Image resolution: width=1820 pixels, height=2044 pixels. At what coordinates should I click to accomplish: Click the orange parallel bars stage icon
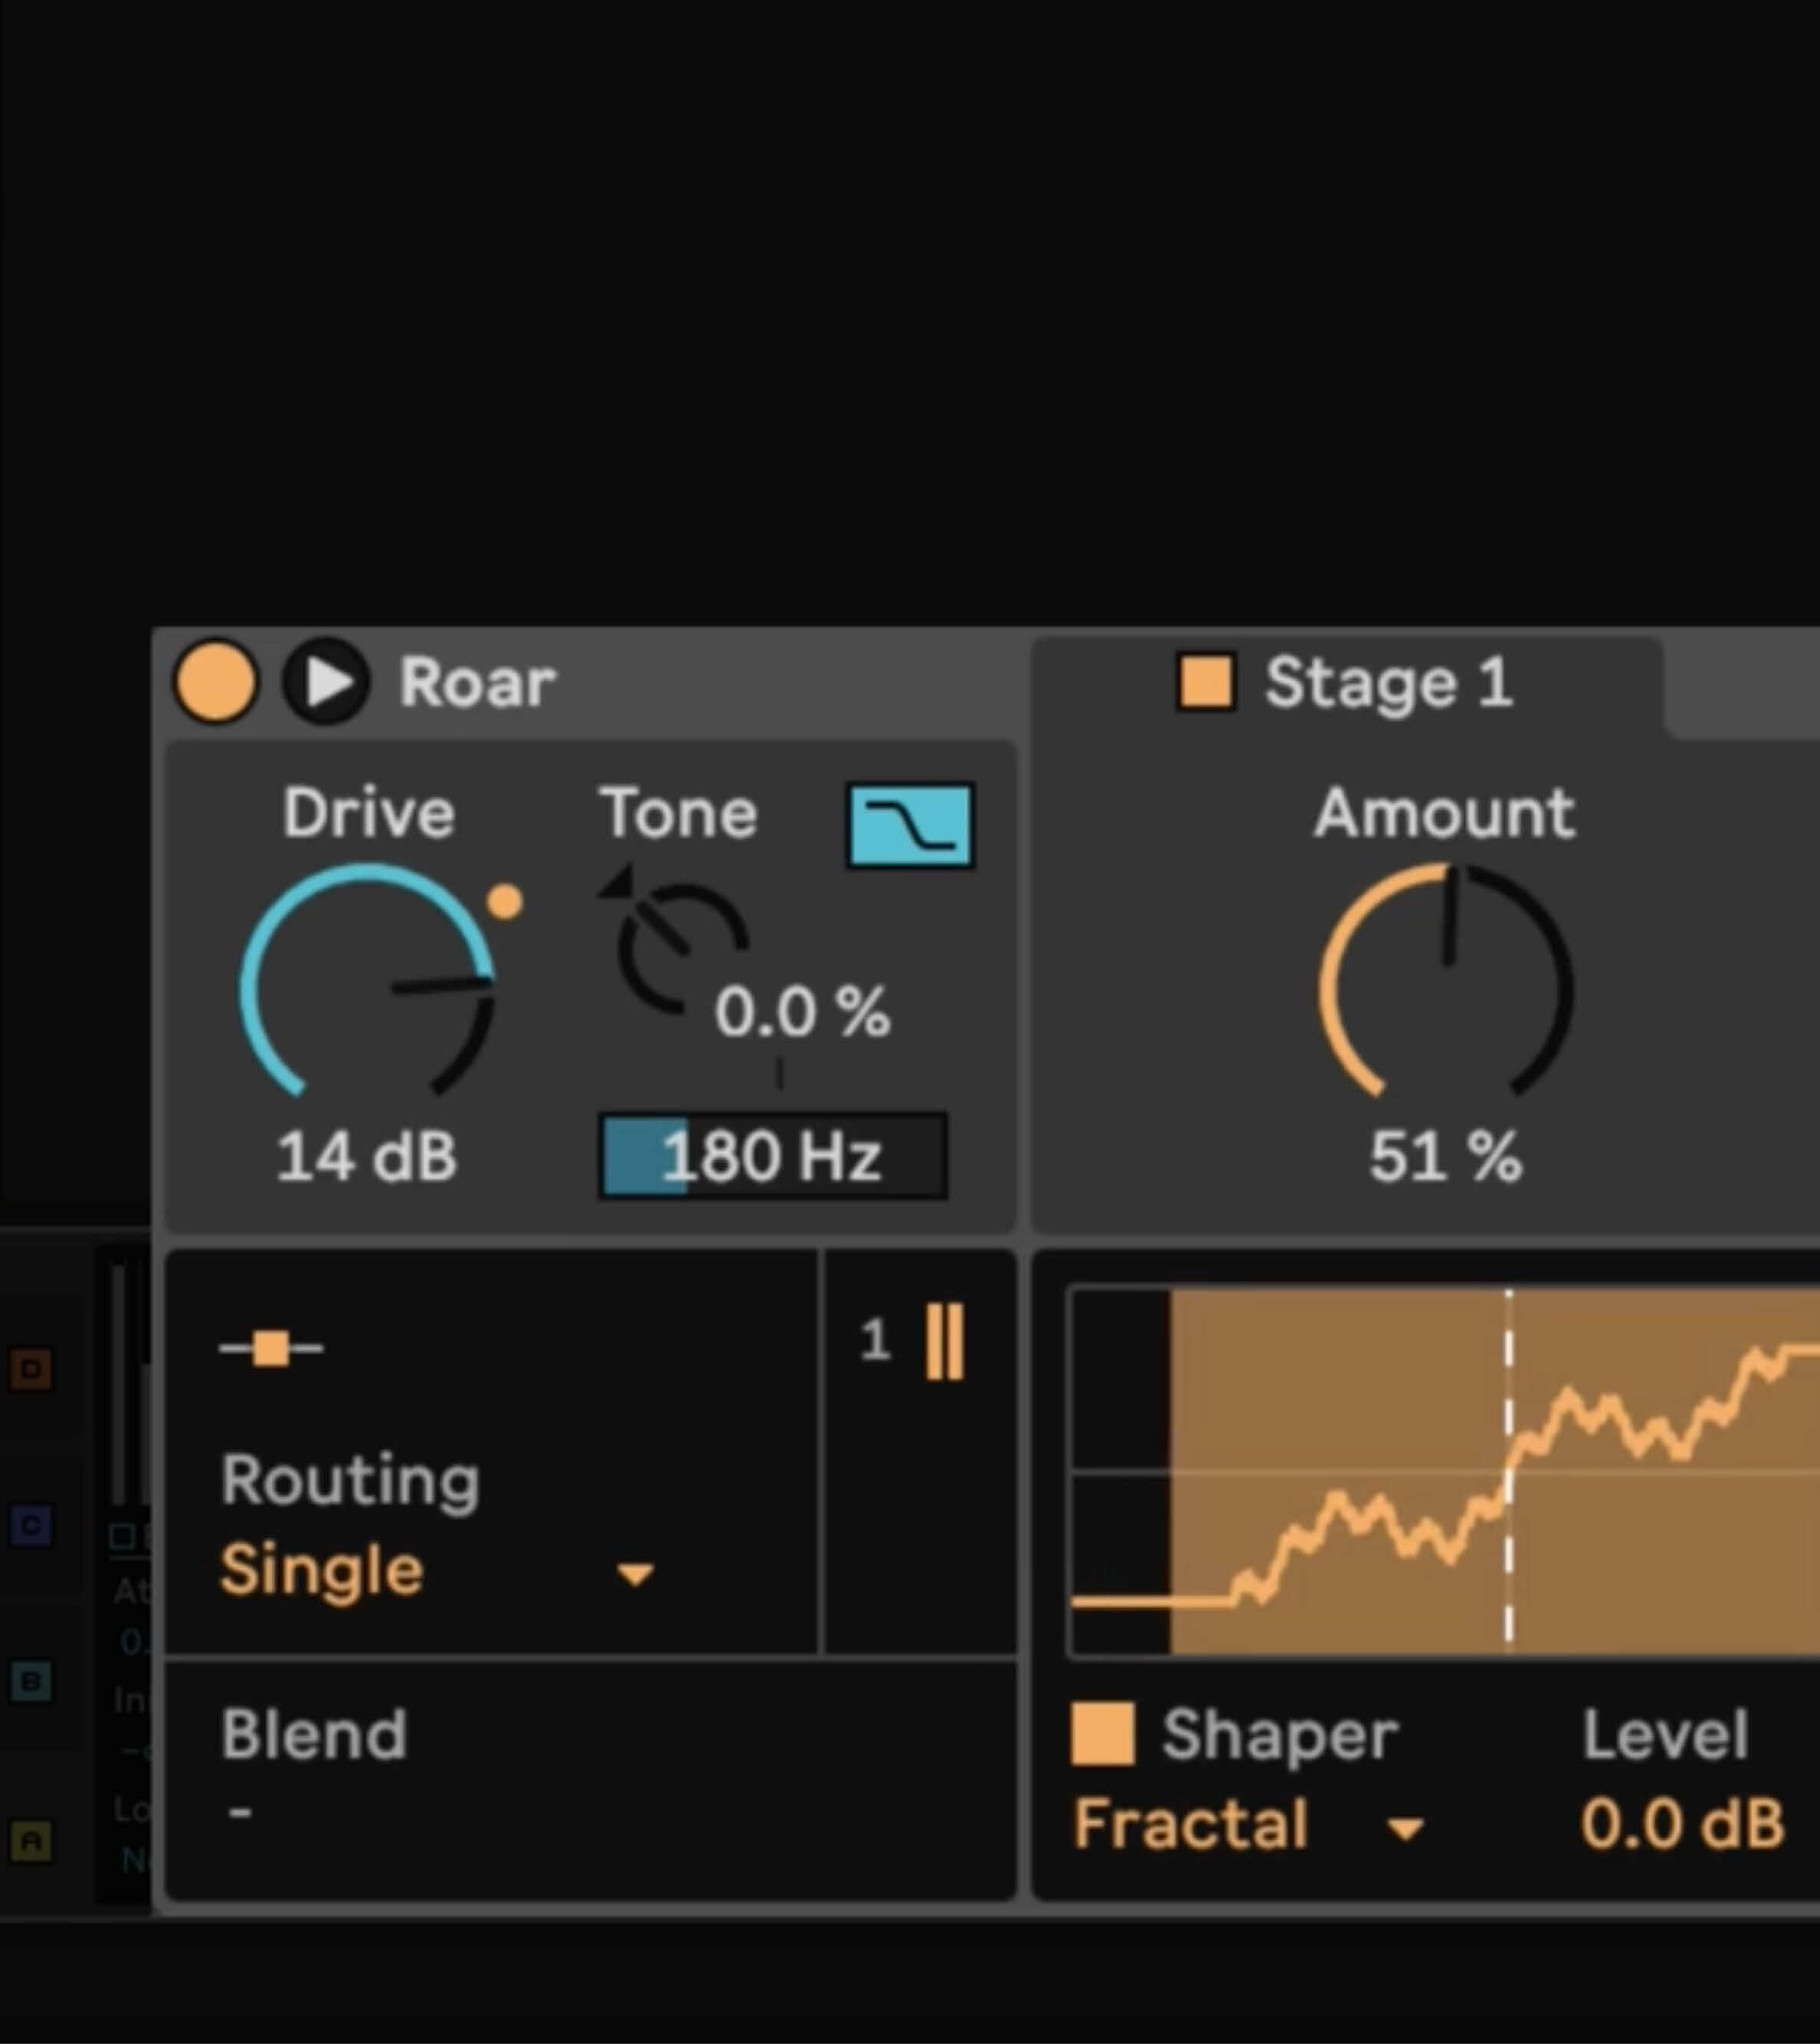click(944, 1342)
